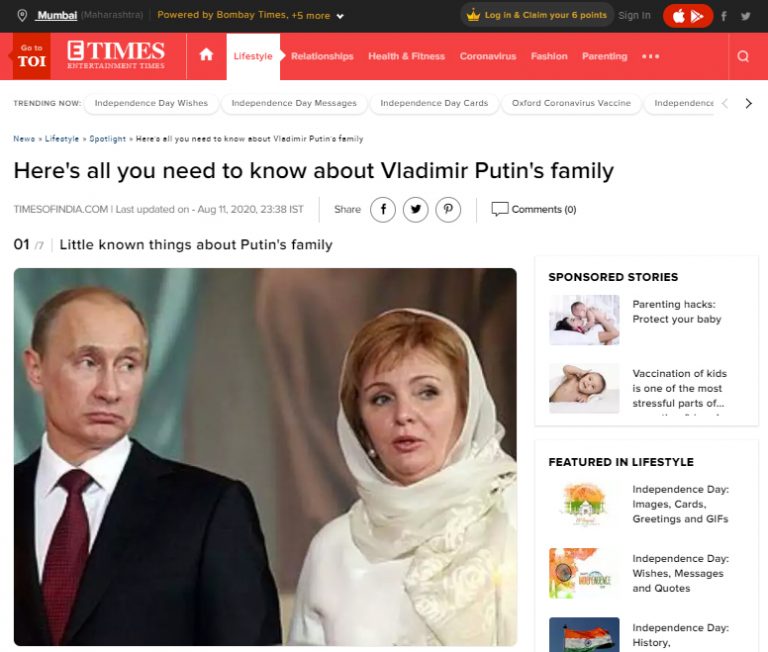The height and width of the screenshot is (652, 768).
Task: Share article via Facebook circle icon
Action: (383, 210)
